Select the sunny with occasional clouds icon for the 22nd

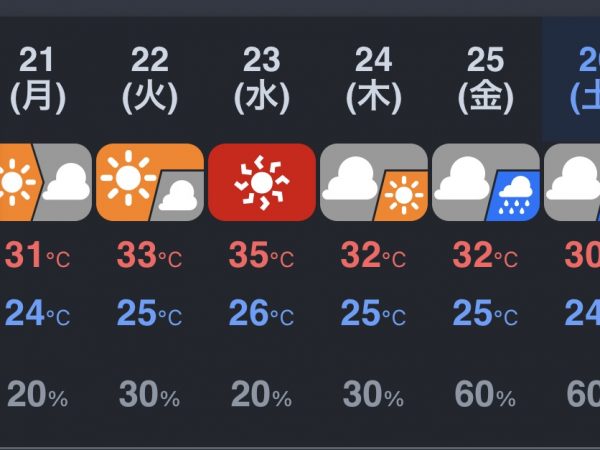click(150, 182)
